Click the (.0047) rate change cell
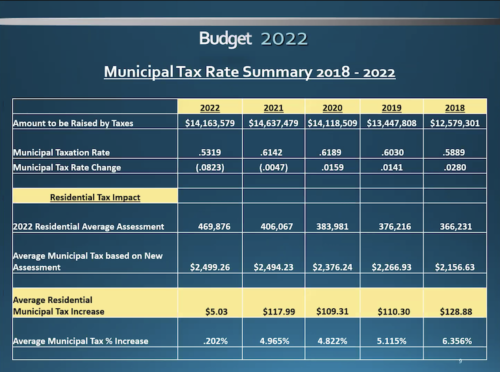500x372 pixels. (x=274, y=167)
